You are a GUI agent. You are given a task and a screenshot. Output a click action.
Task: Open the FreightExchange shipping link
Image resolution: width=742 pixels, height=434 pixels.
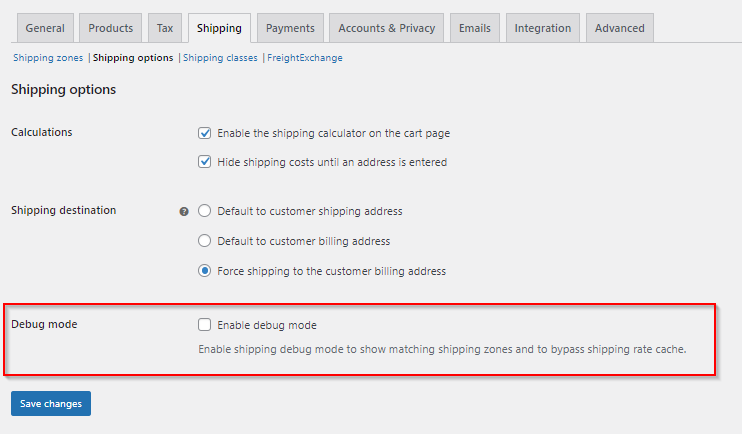(x=305, y=58)
